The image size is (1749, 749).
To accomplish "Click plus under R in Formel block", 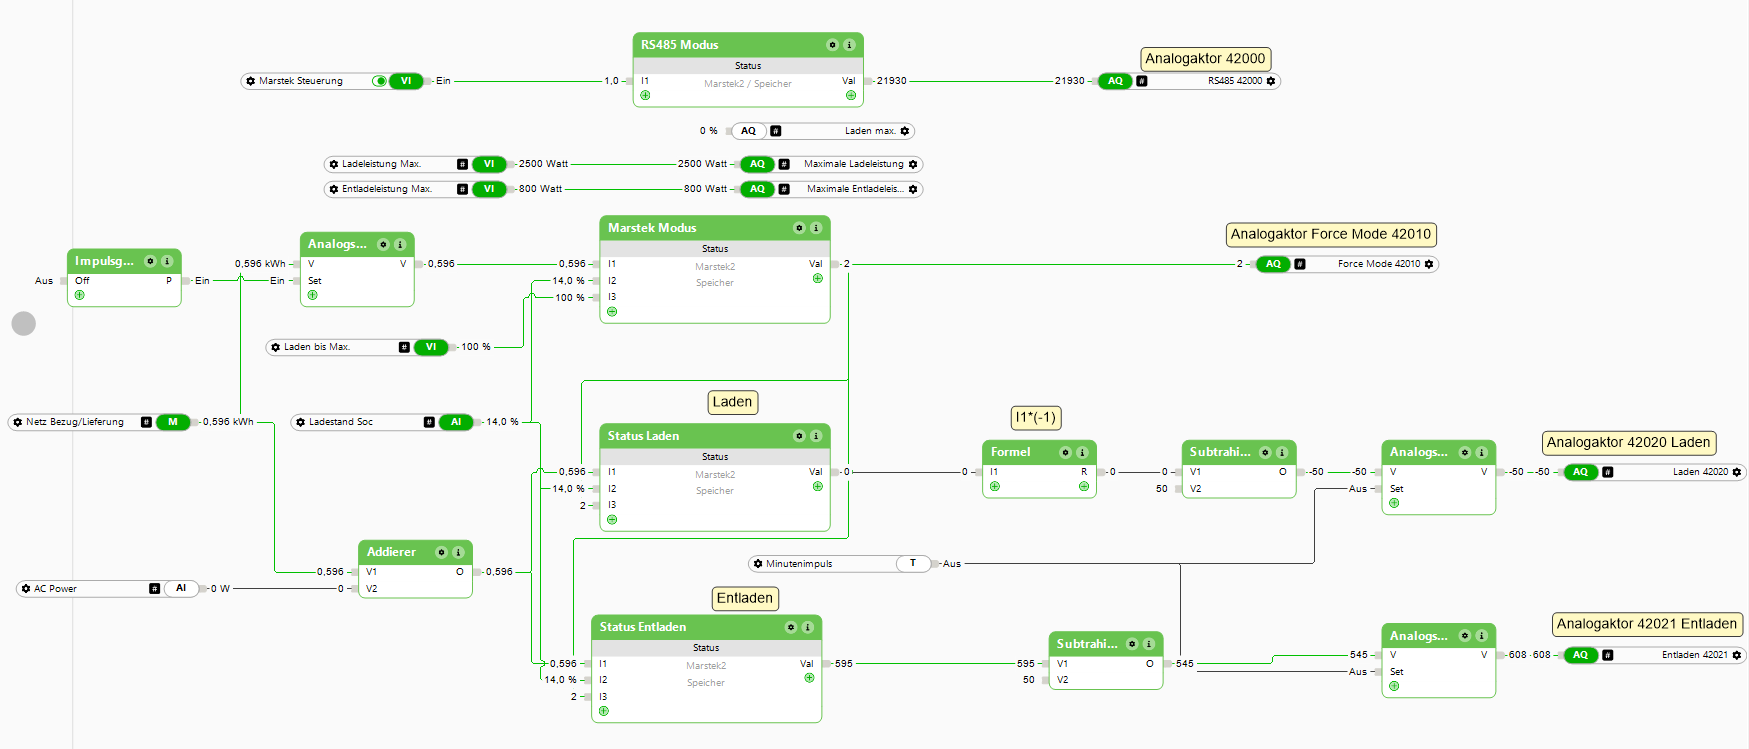I will coord(1084,487).
